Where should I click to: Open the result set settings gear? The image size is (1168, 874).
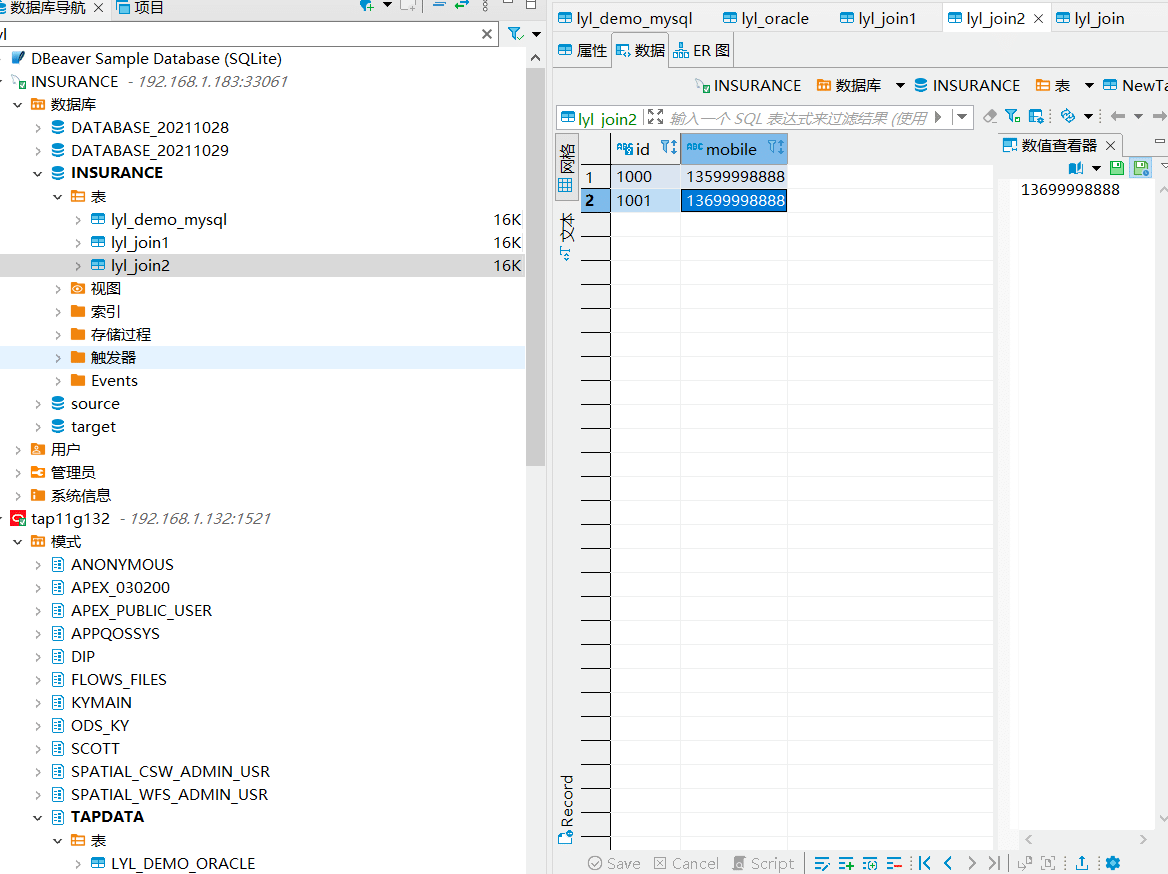1113,863
